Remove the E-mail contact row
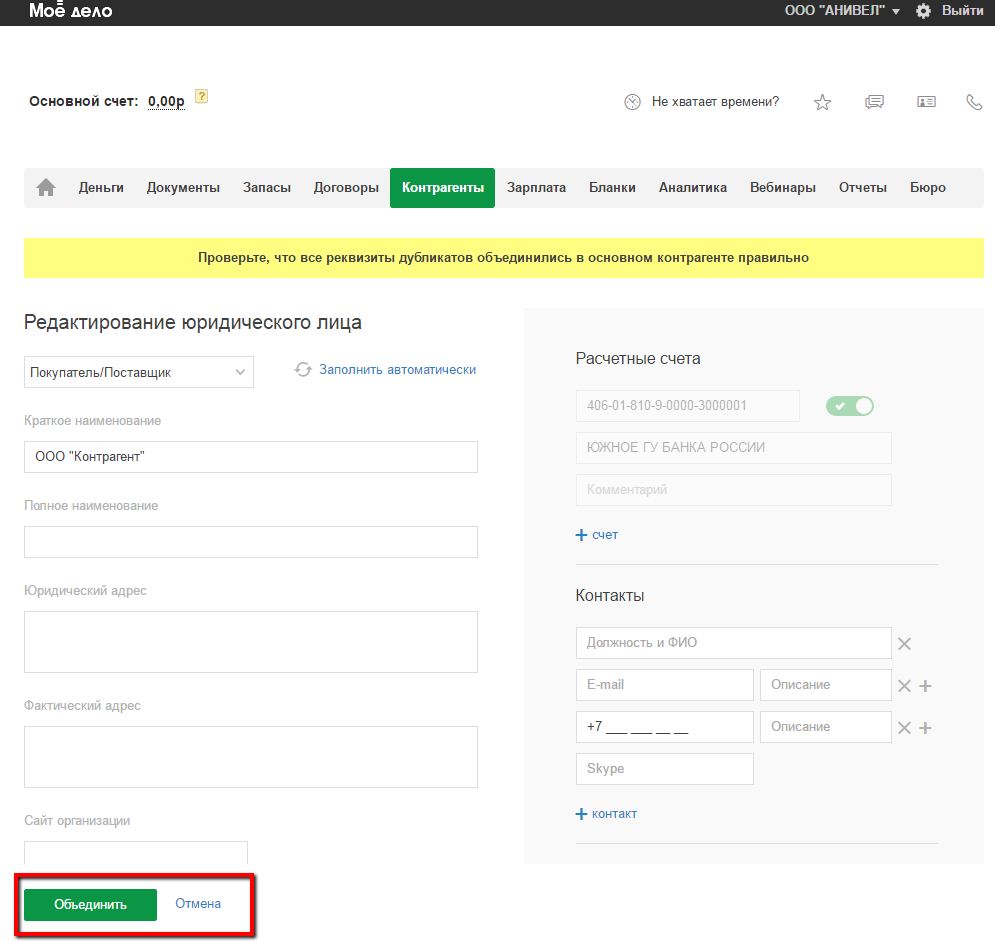995x941 pixels. (904, 686)
